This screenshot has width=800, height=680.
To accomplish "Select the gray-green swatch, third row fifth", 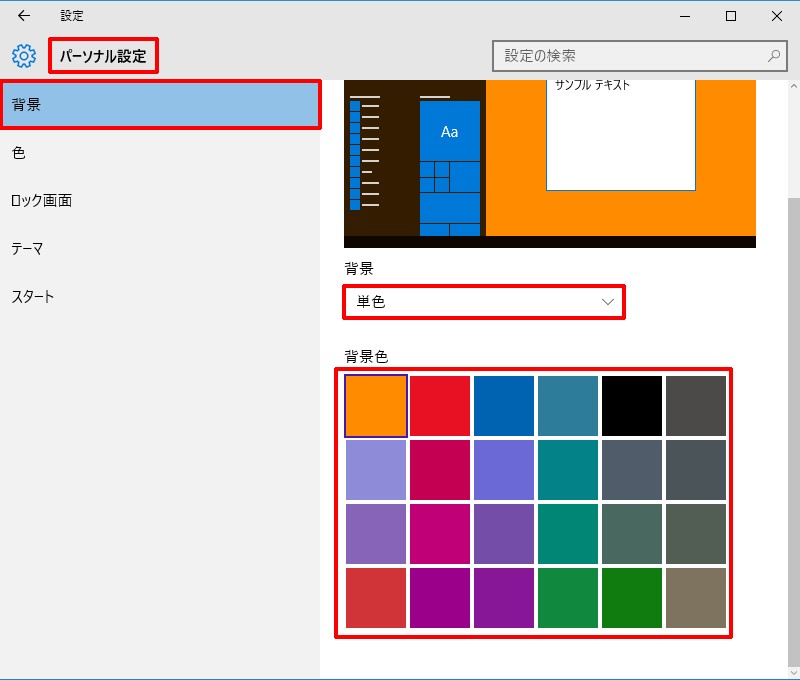I will point(632,534).
